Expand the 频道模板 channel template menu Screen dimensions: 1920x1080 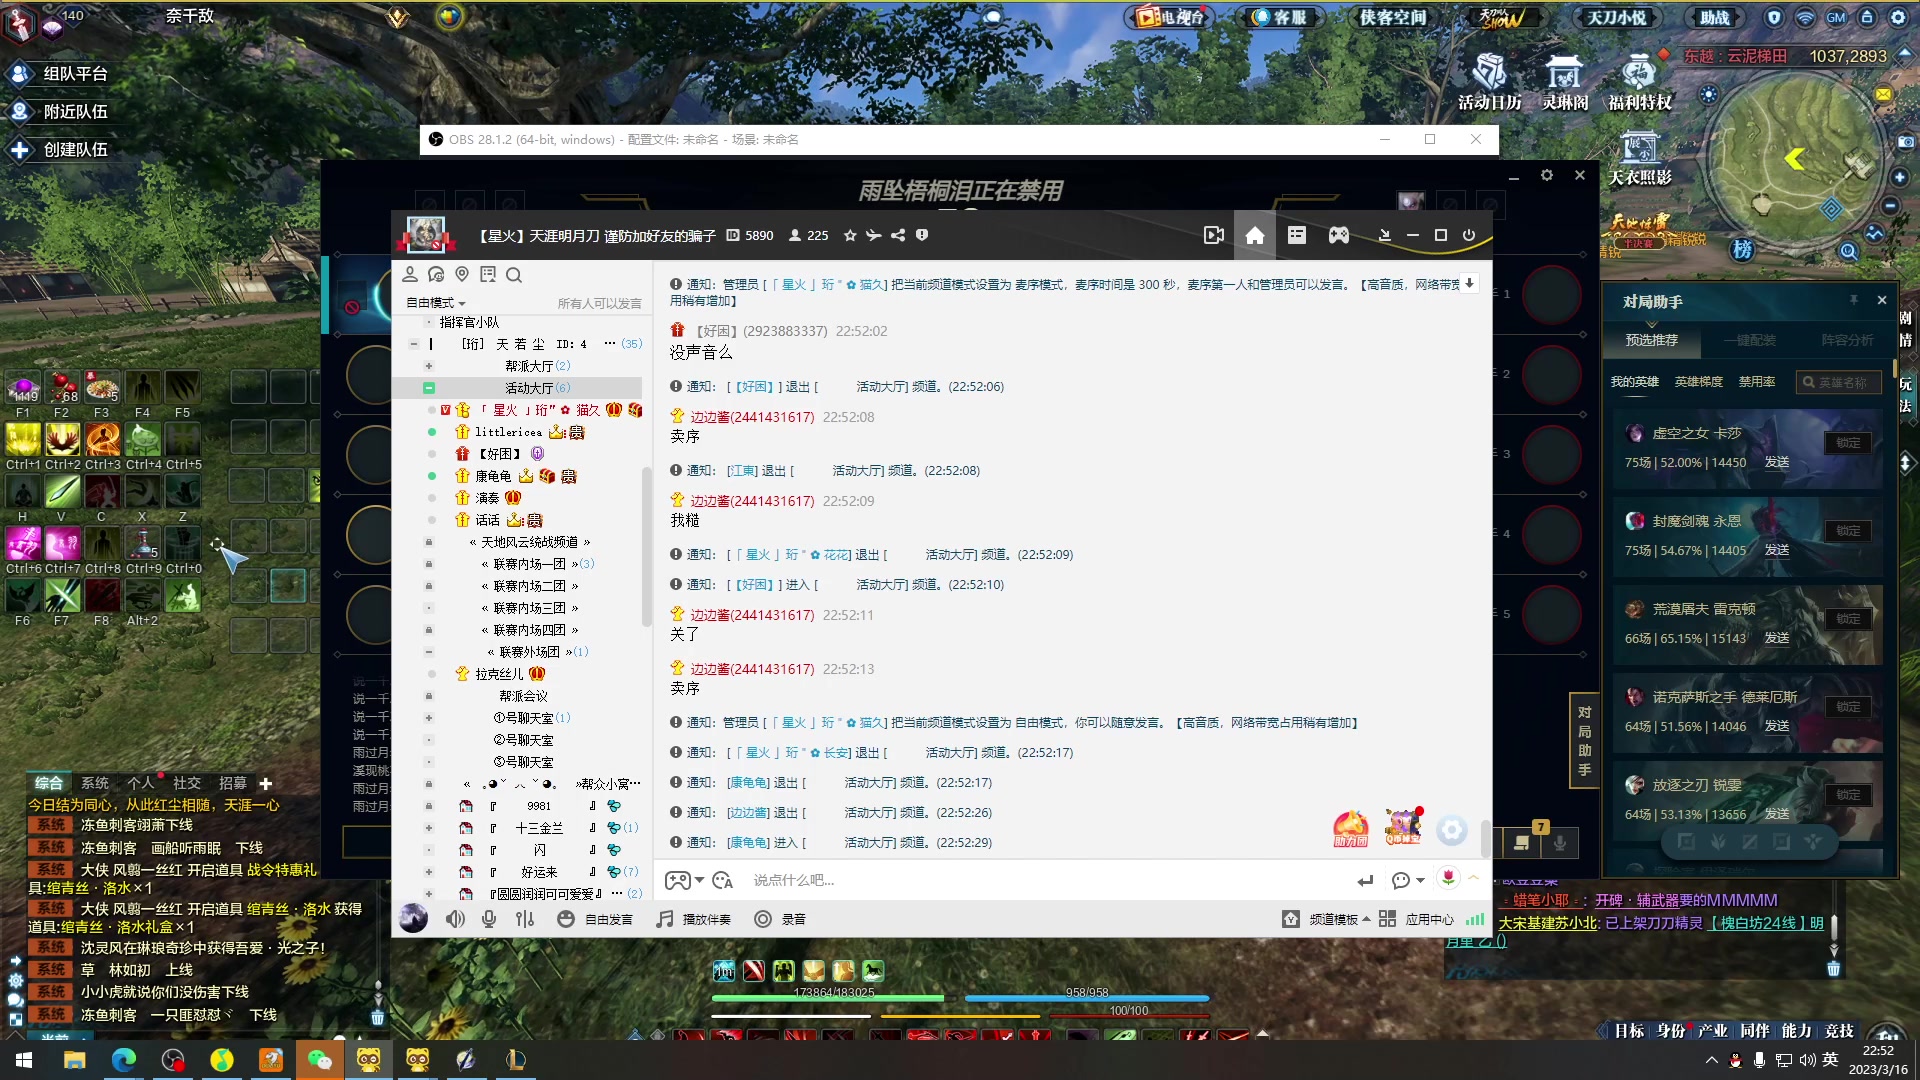(x=1327, y=919)
